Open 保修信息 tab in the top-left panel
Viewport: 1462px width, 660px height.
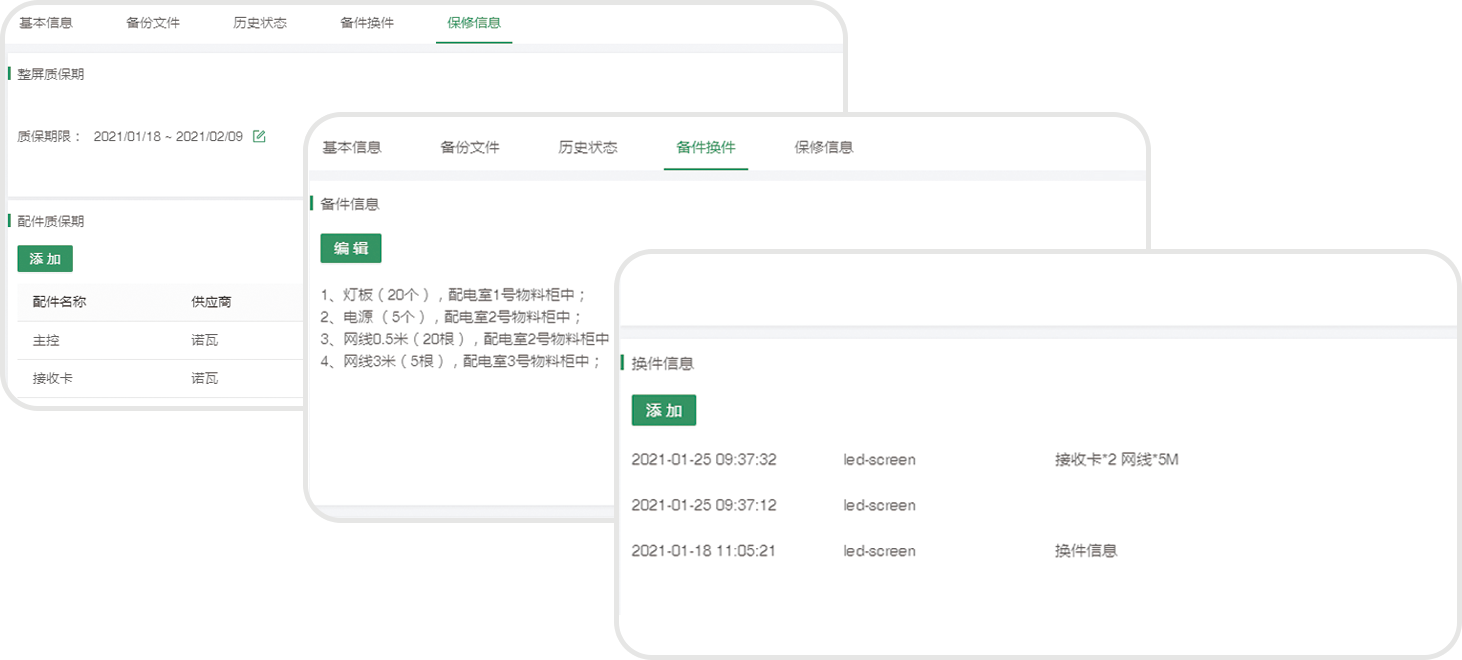474,23
